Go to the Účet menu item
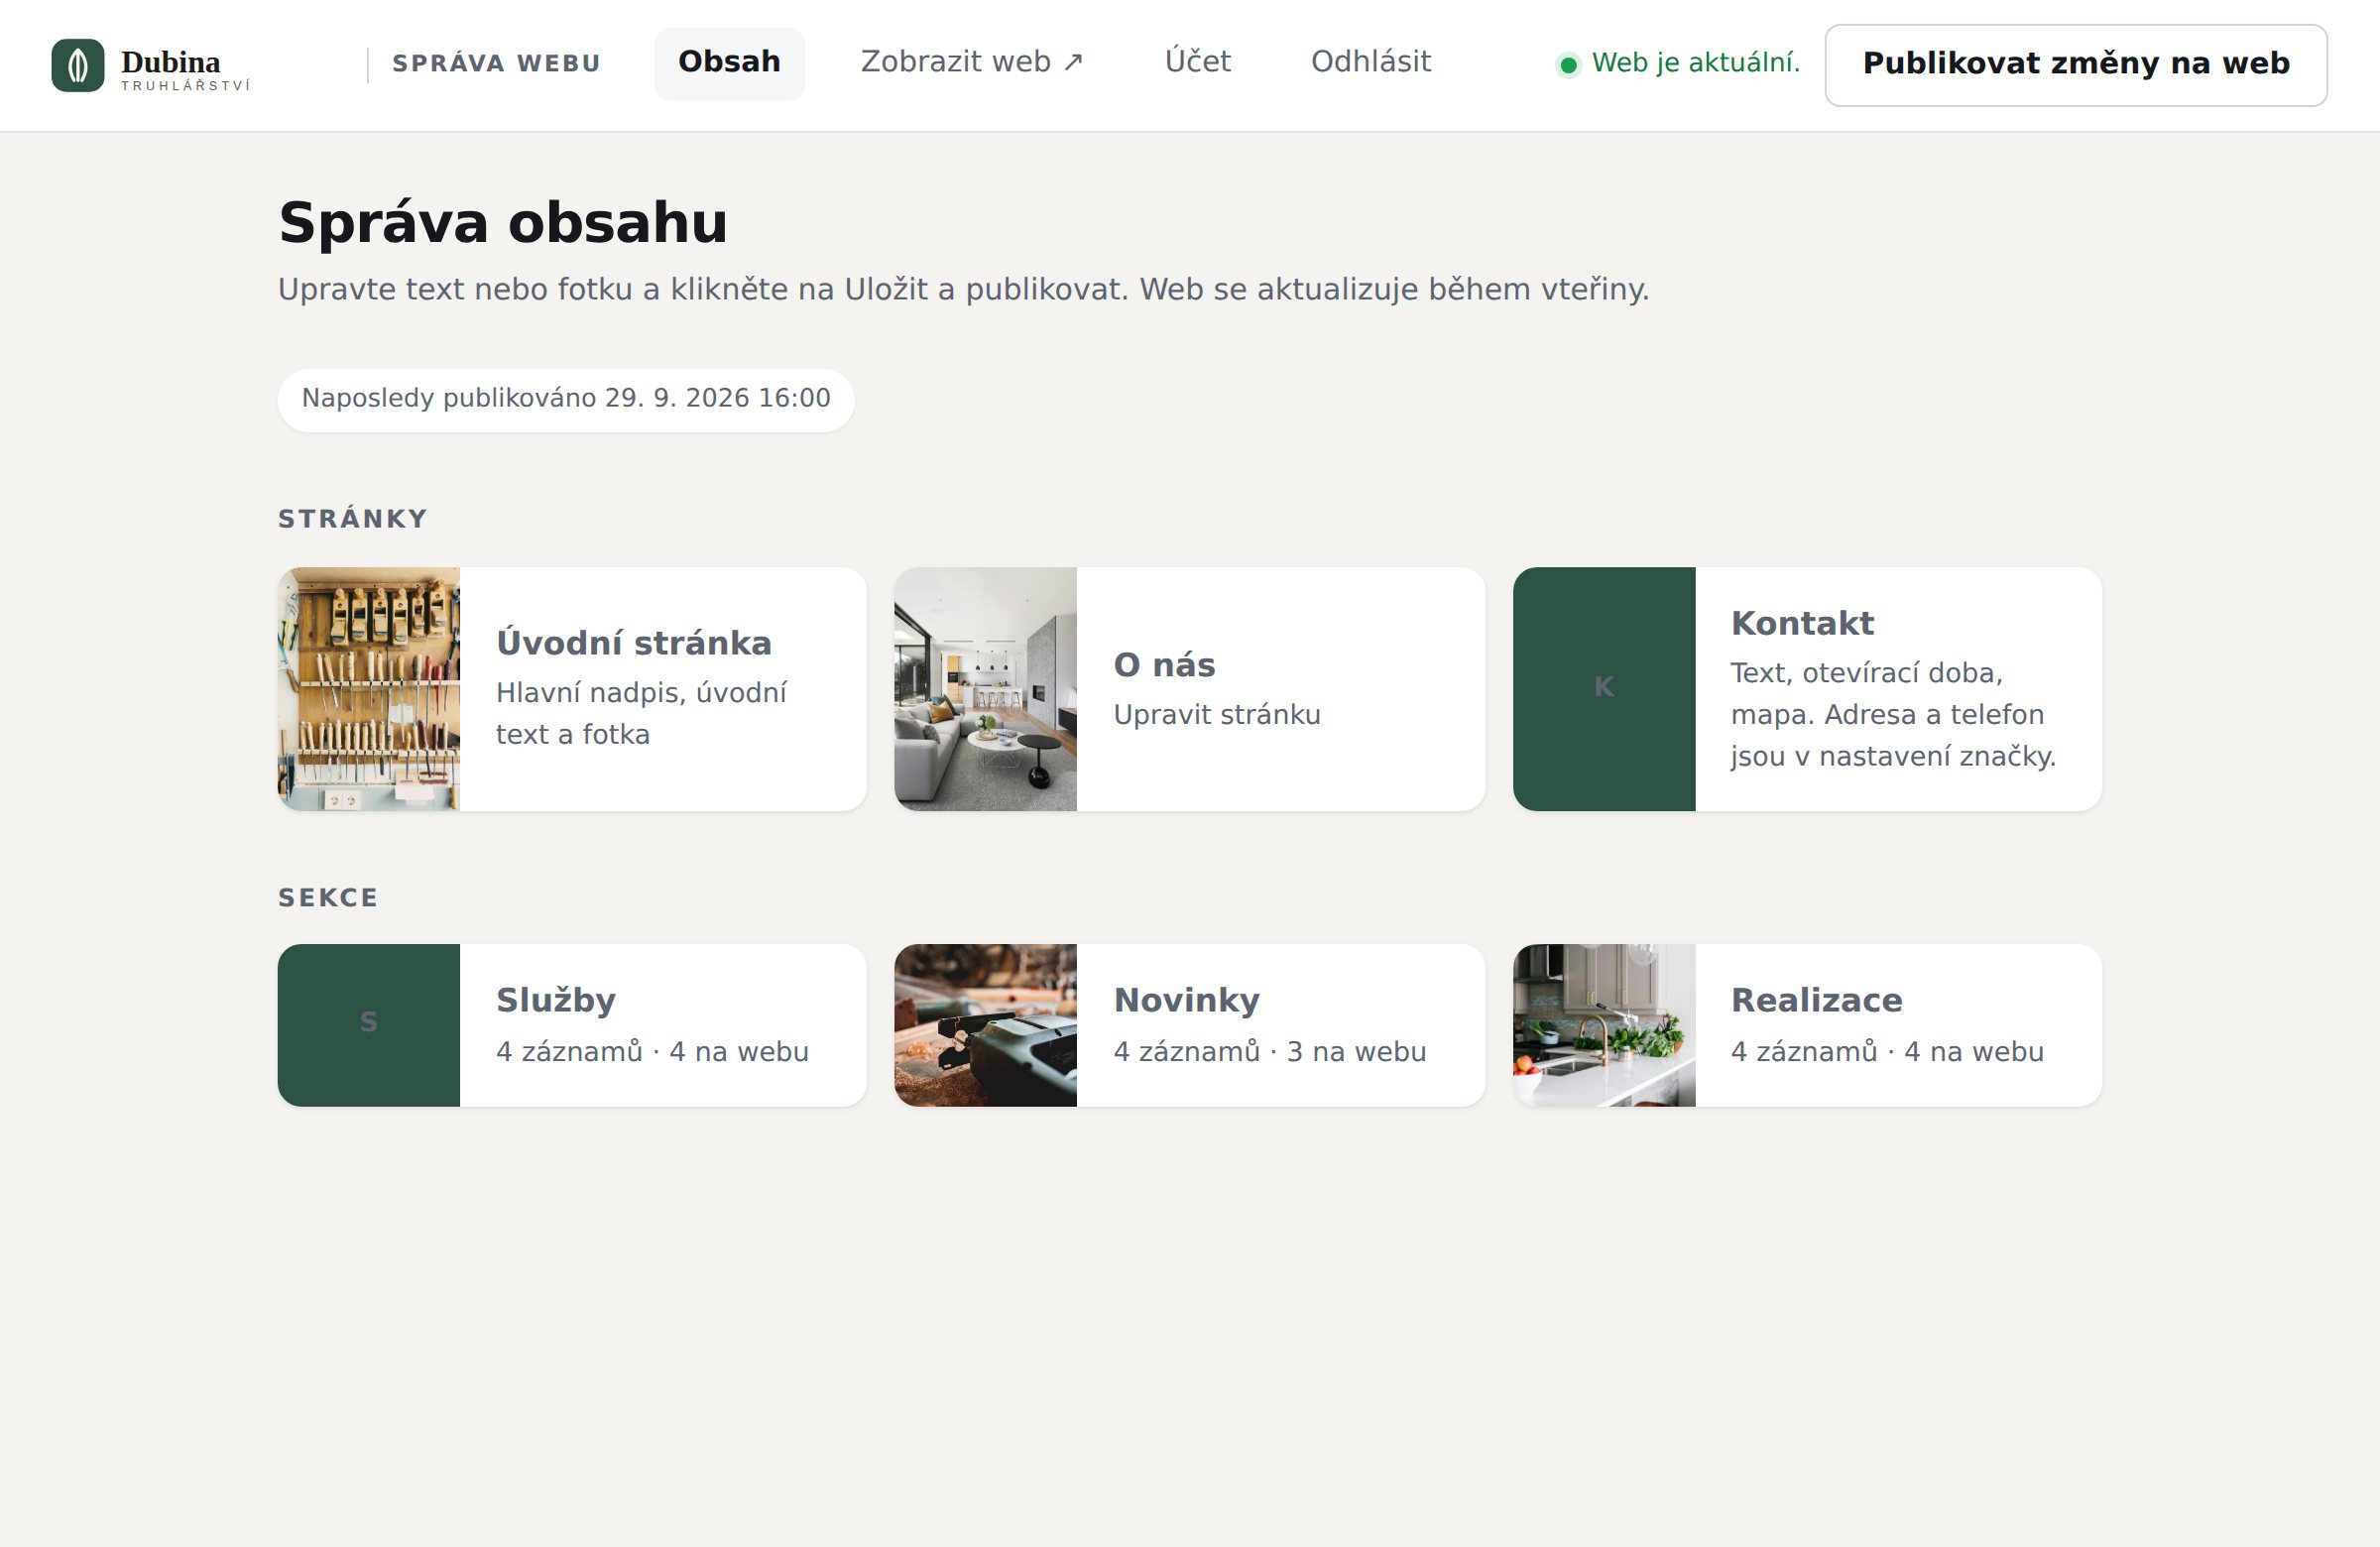Image resolution: width=2380 pixels, height=1547 pixels. pyautogui.click(x=1197, y=62)
